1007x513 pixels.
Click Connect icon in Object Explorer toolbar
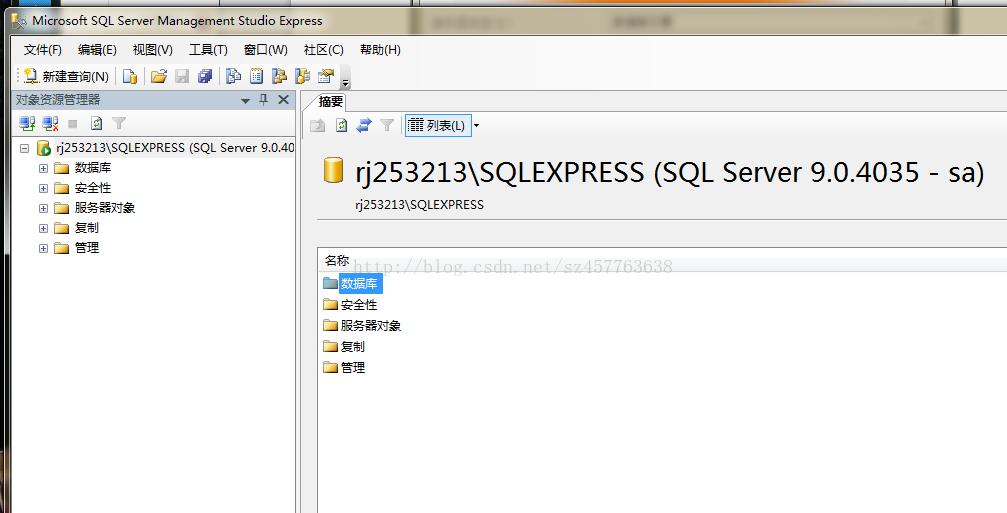(27, 123)
